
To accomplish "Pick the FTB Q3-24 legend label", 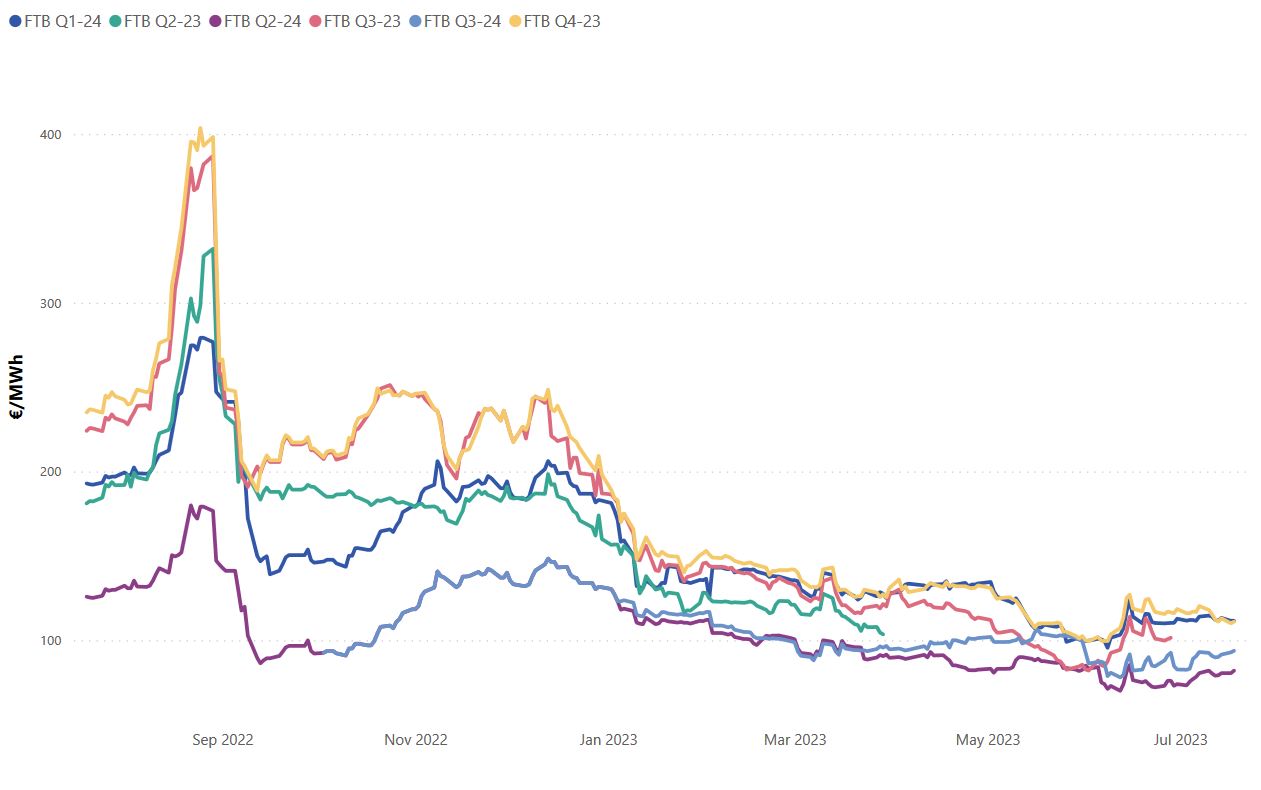I will 462,21.
